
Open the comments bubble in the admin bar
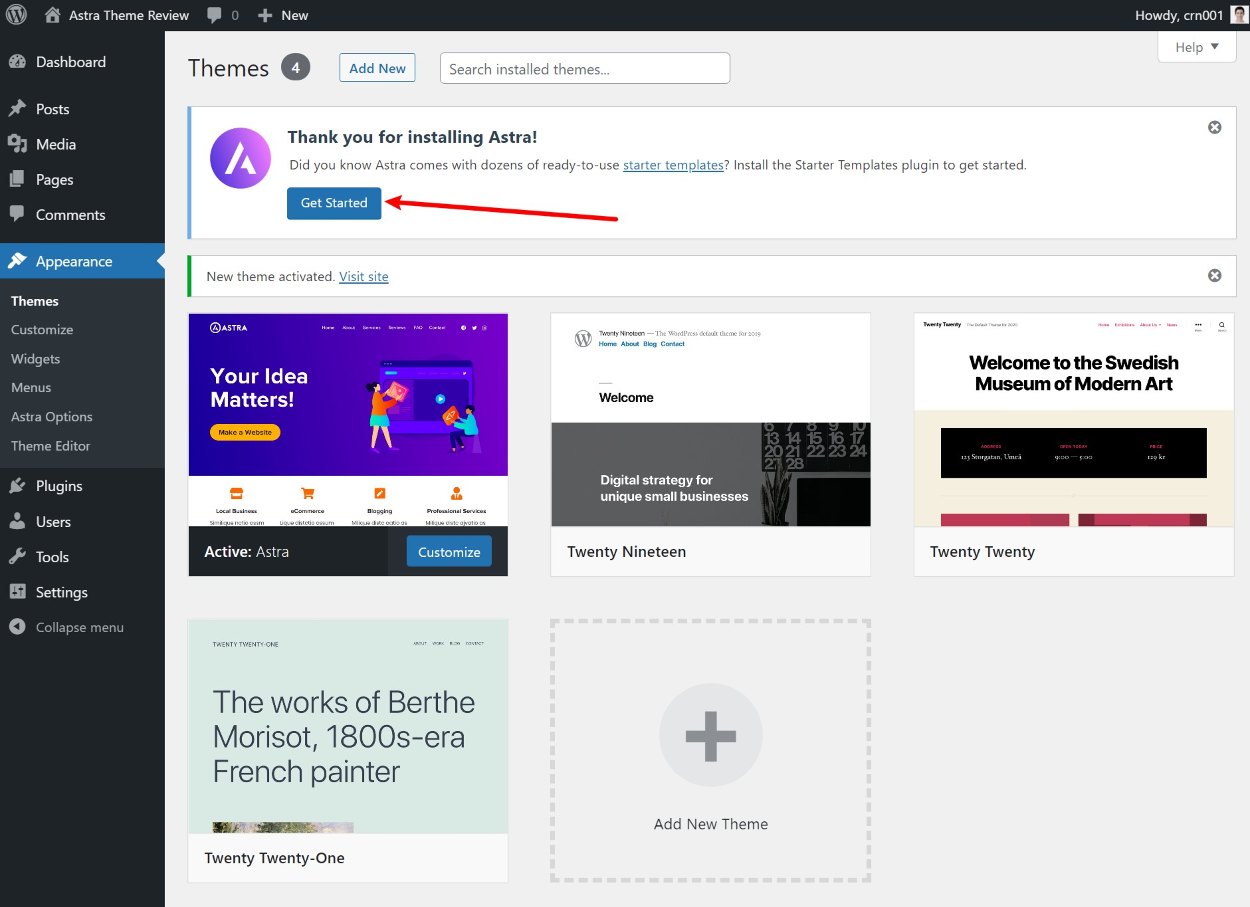point(214,15)
